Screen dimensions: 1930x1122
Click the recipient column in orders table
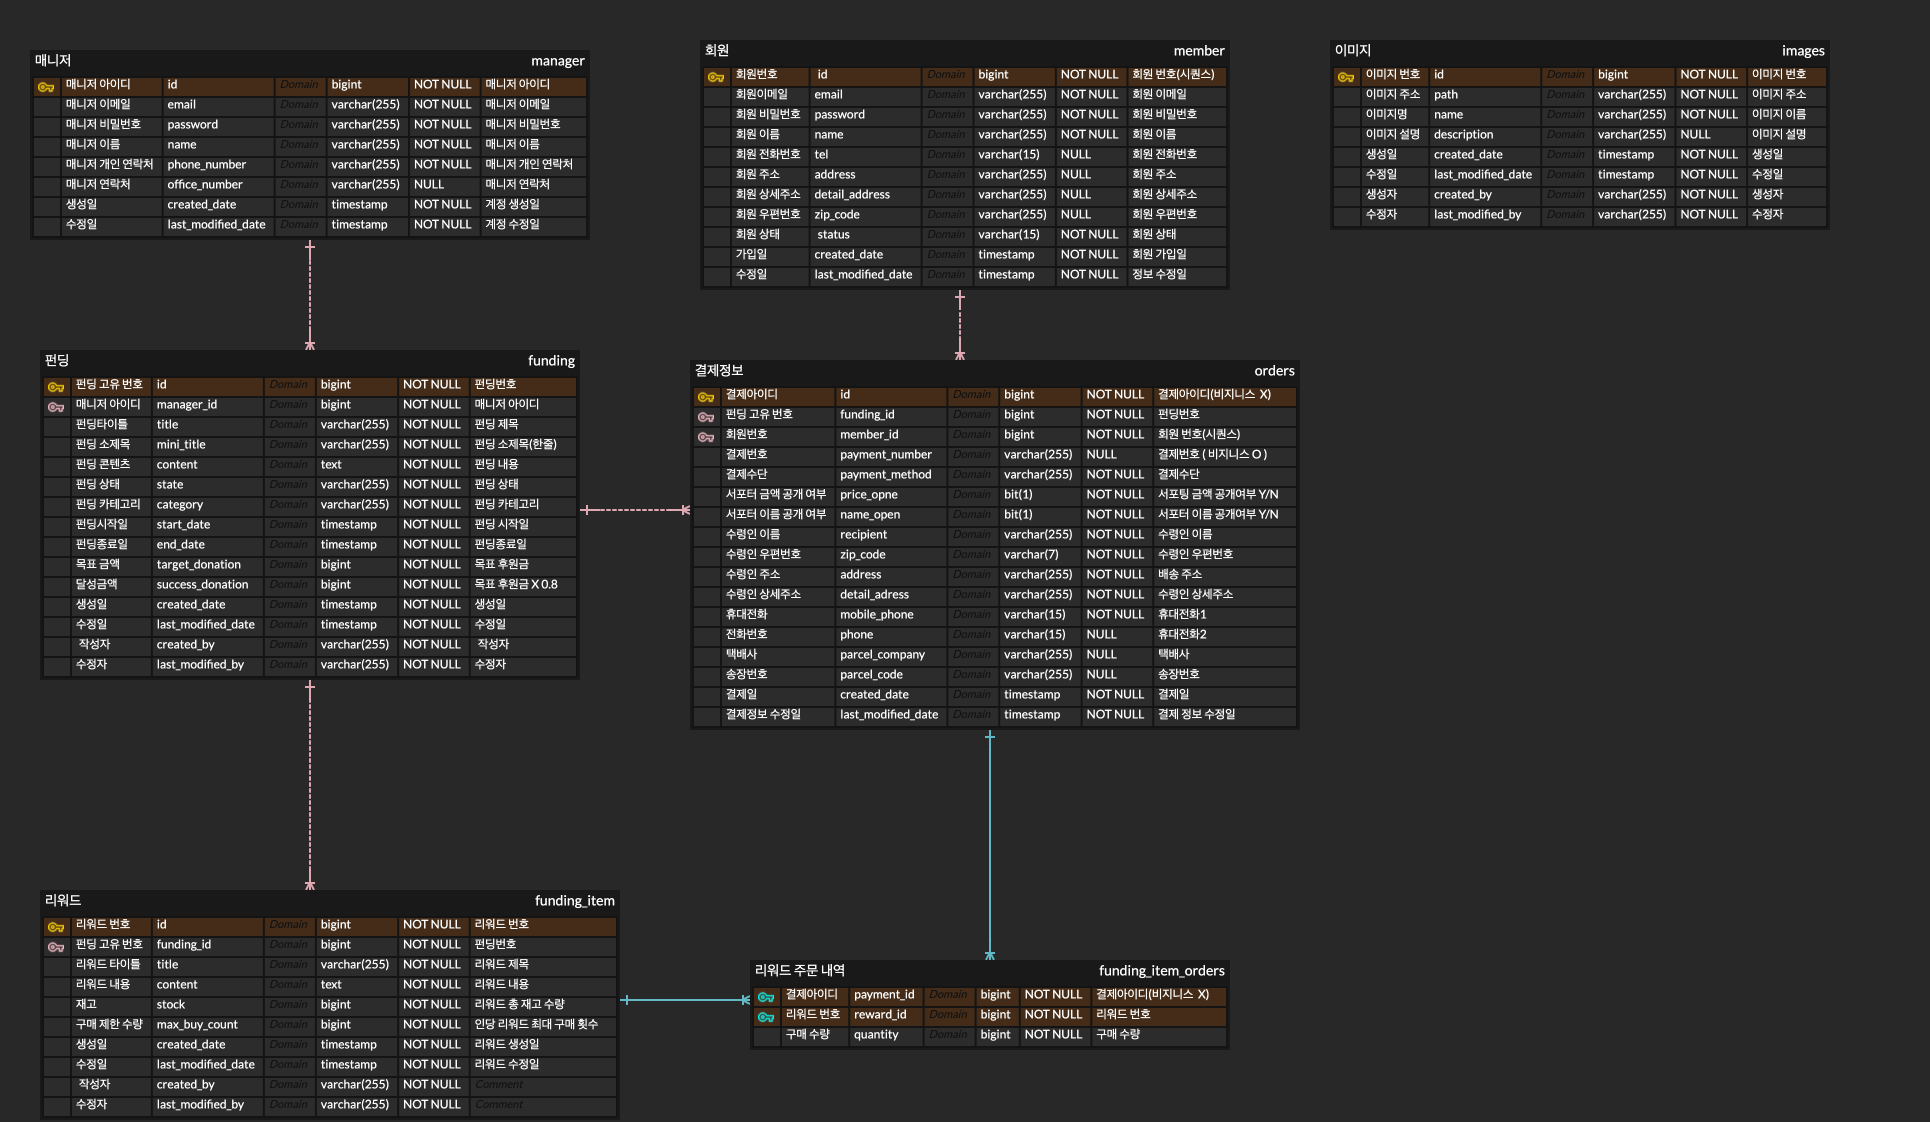[864, 535]
